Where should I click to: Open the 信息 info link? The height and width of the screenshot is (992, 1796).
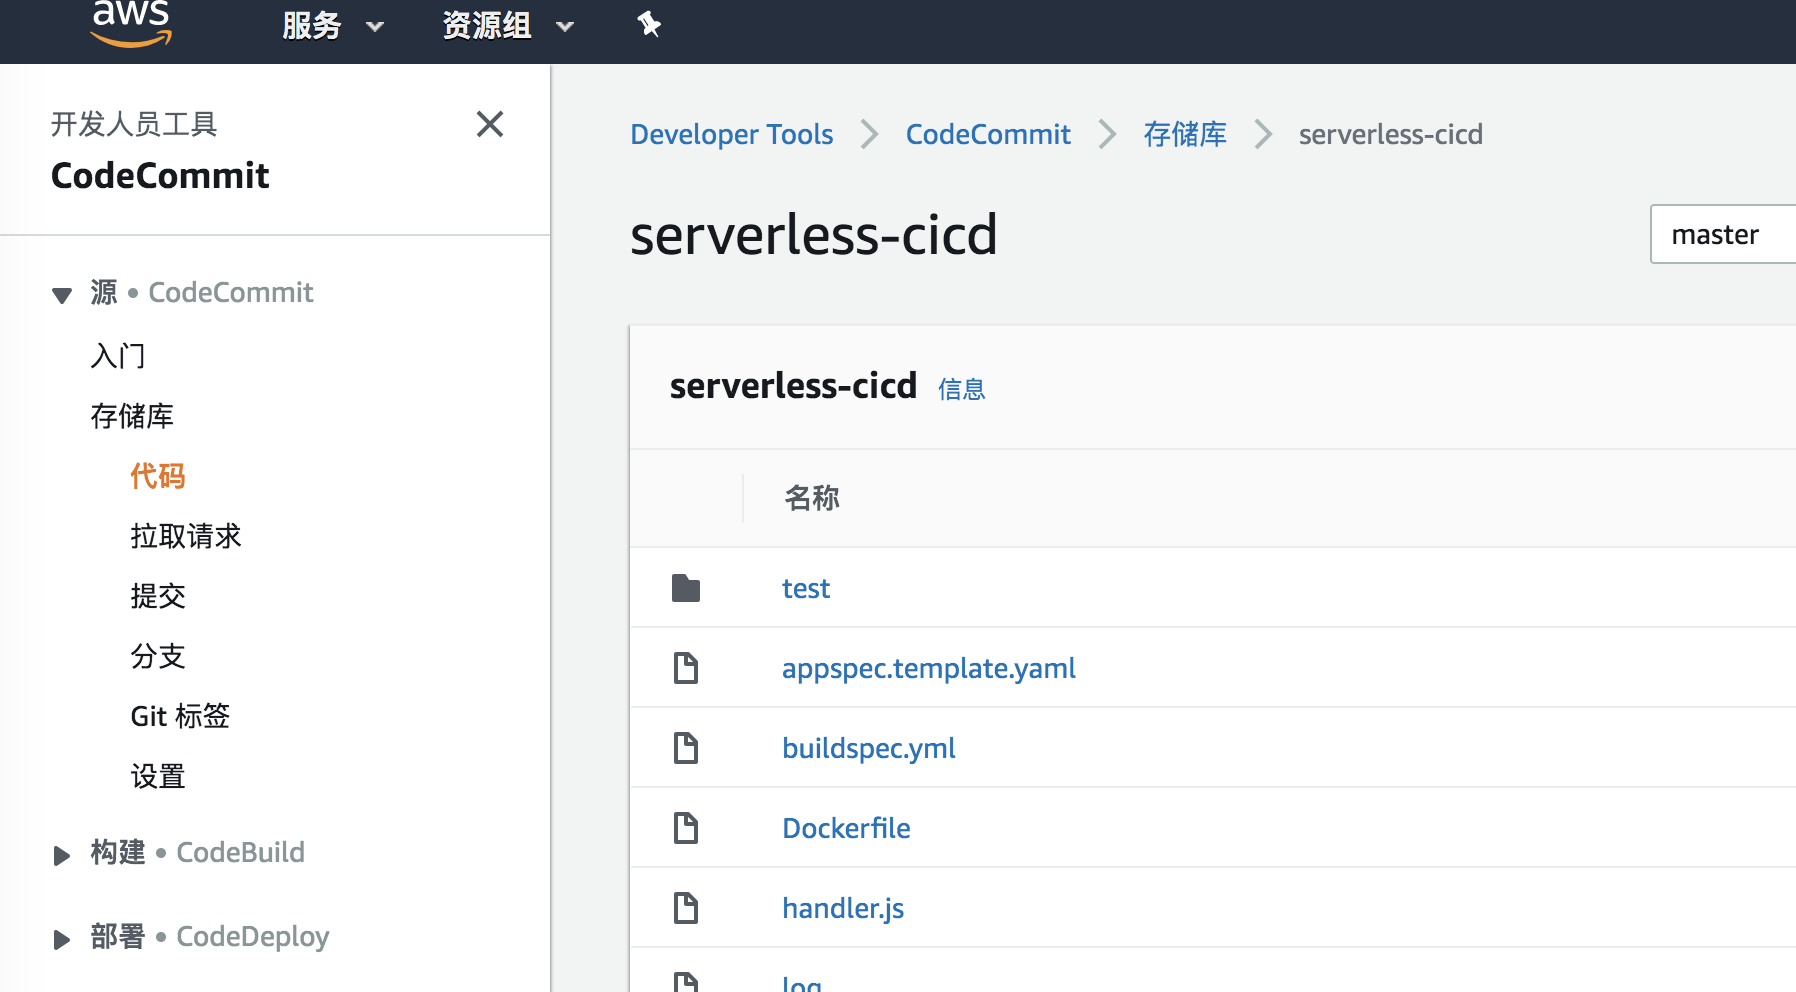[x=962, y=389]
